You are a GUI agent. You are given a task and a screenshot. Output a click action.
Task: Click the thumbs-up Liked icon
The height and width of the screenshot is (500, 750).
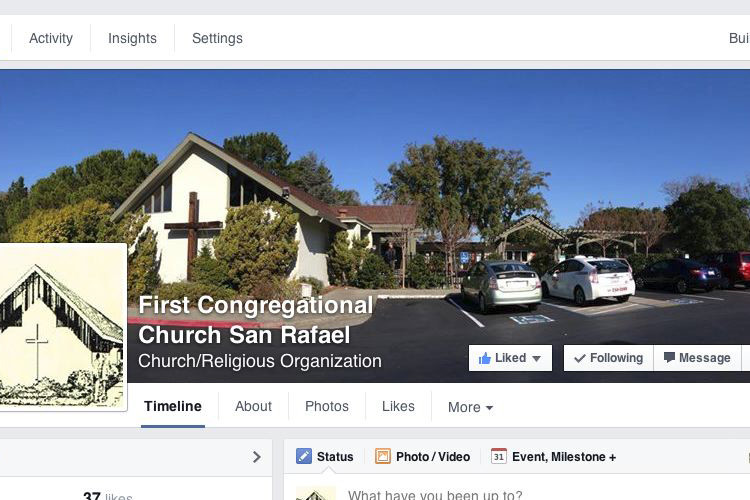point(485,358)
